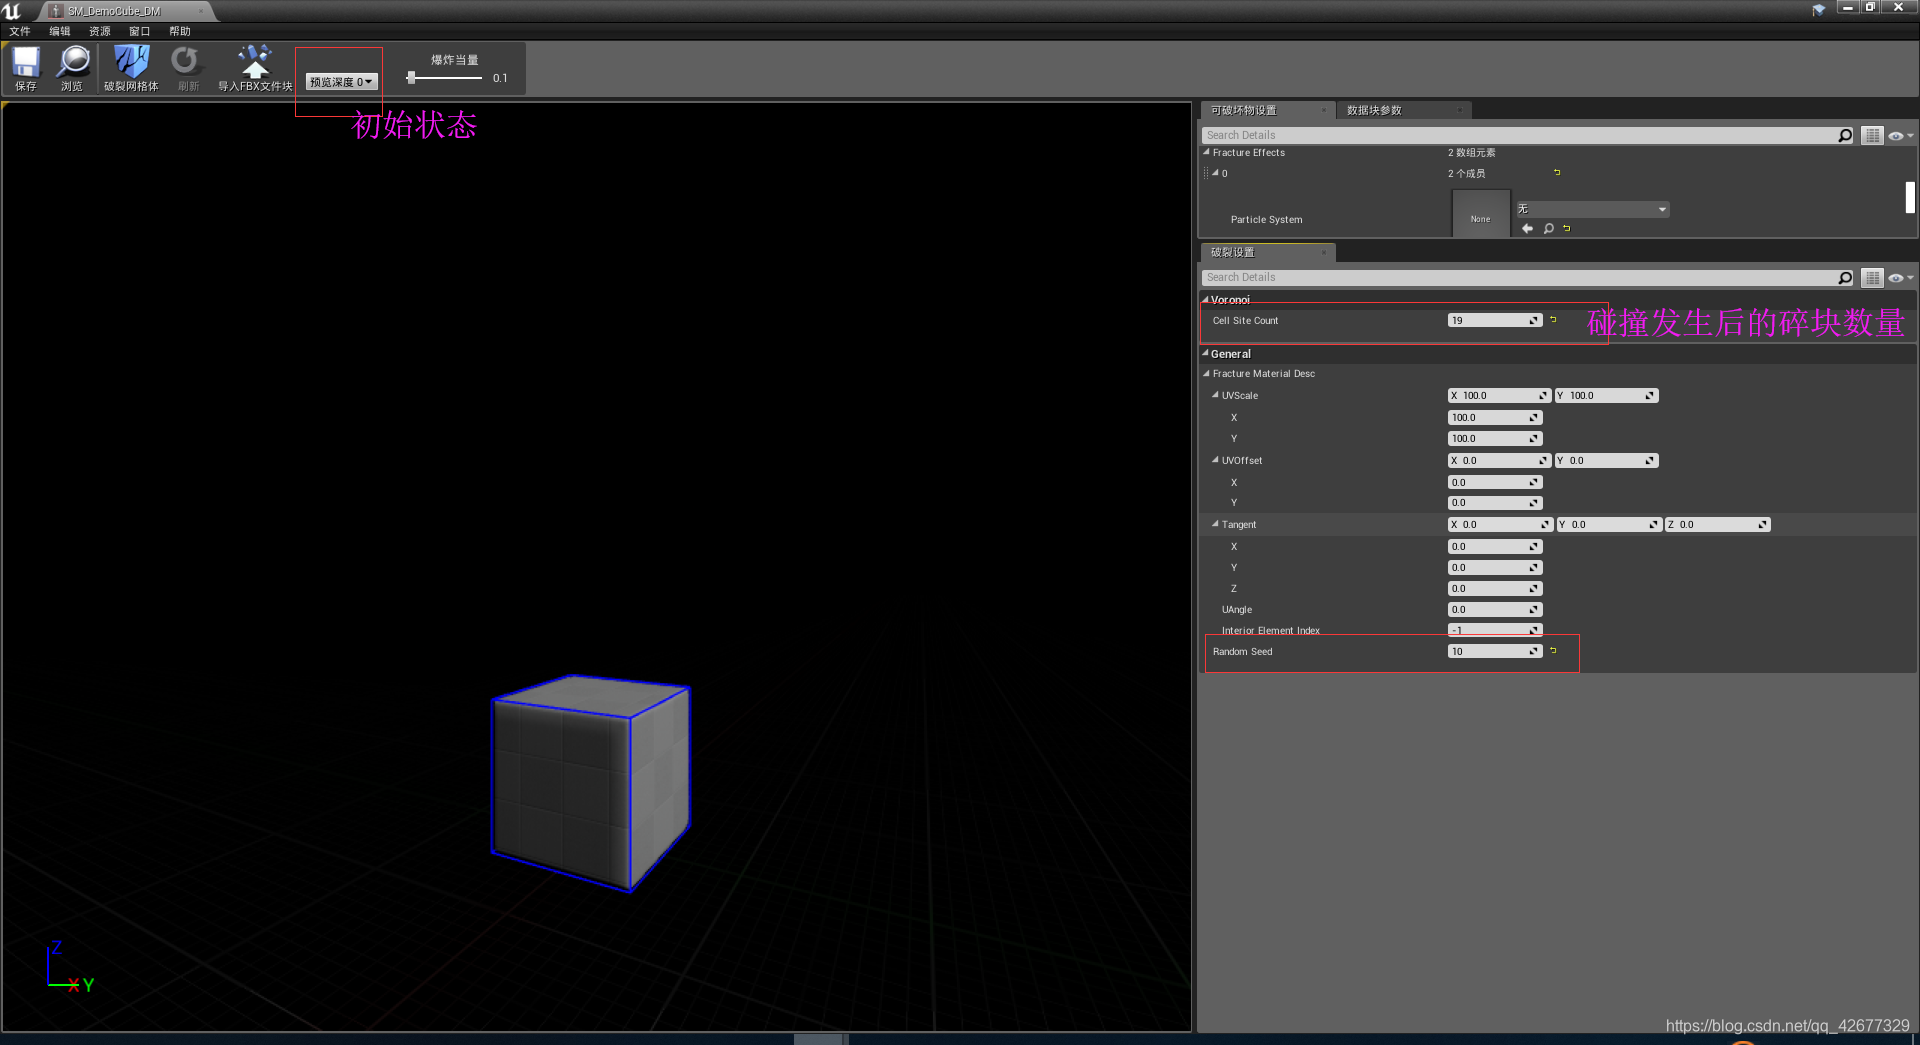Click search magnifier in fracture settings panel
The width and height of the screenshot is (1920, 1045).
tap(1845, 277)
